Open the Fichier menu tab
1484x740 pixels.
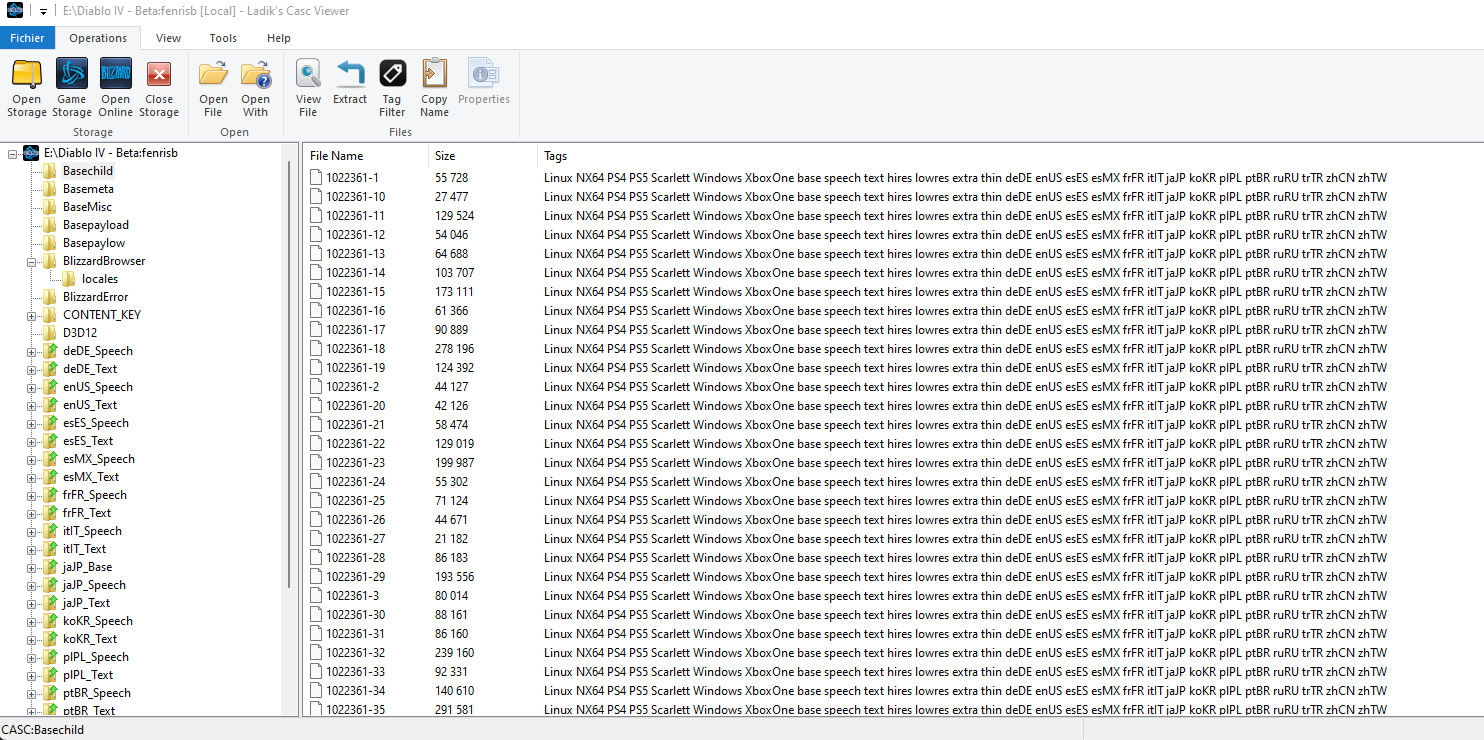tap(27, 38)
